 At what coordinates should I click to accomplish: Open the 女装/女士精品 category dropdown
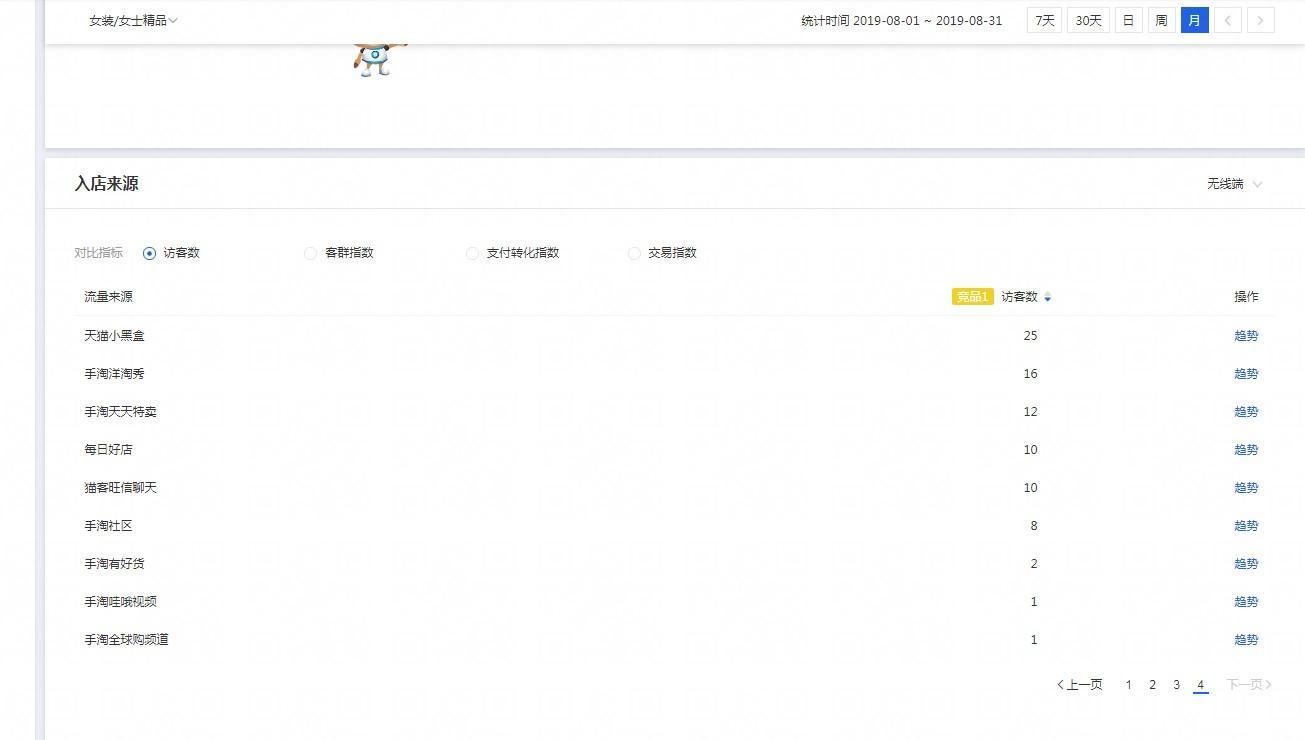[x=133, y=20]
